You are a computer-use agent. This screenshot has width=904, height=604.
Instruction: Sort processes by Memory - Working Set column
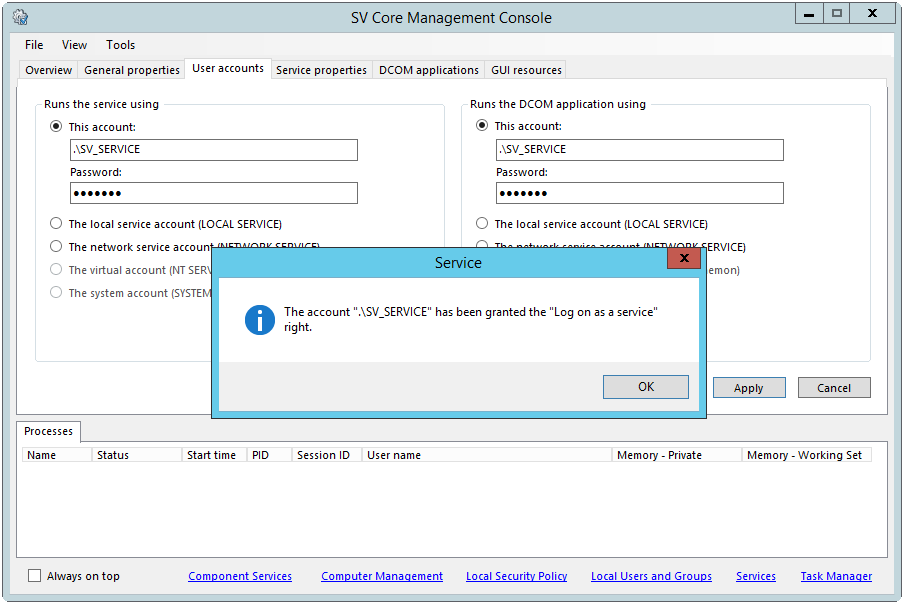click(x=807, y=455)
